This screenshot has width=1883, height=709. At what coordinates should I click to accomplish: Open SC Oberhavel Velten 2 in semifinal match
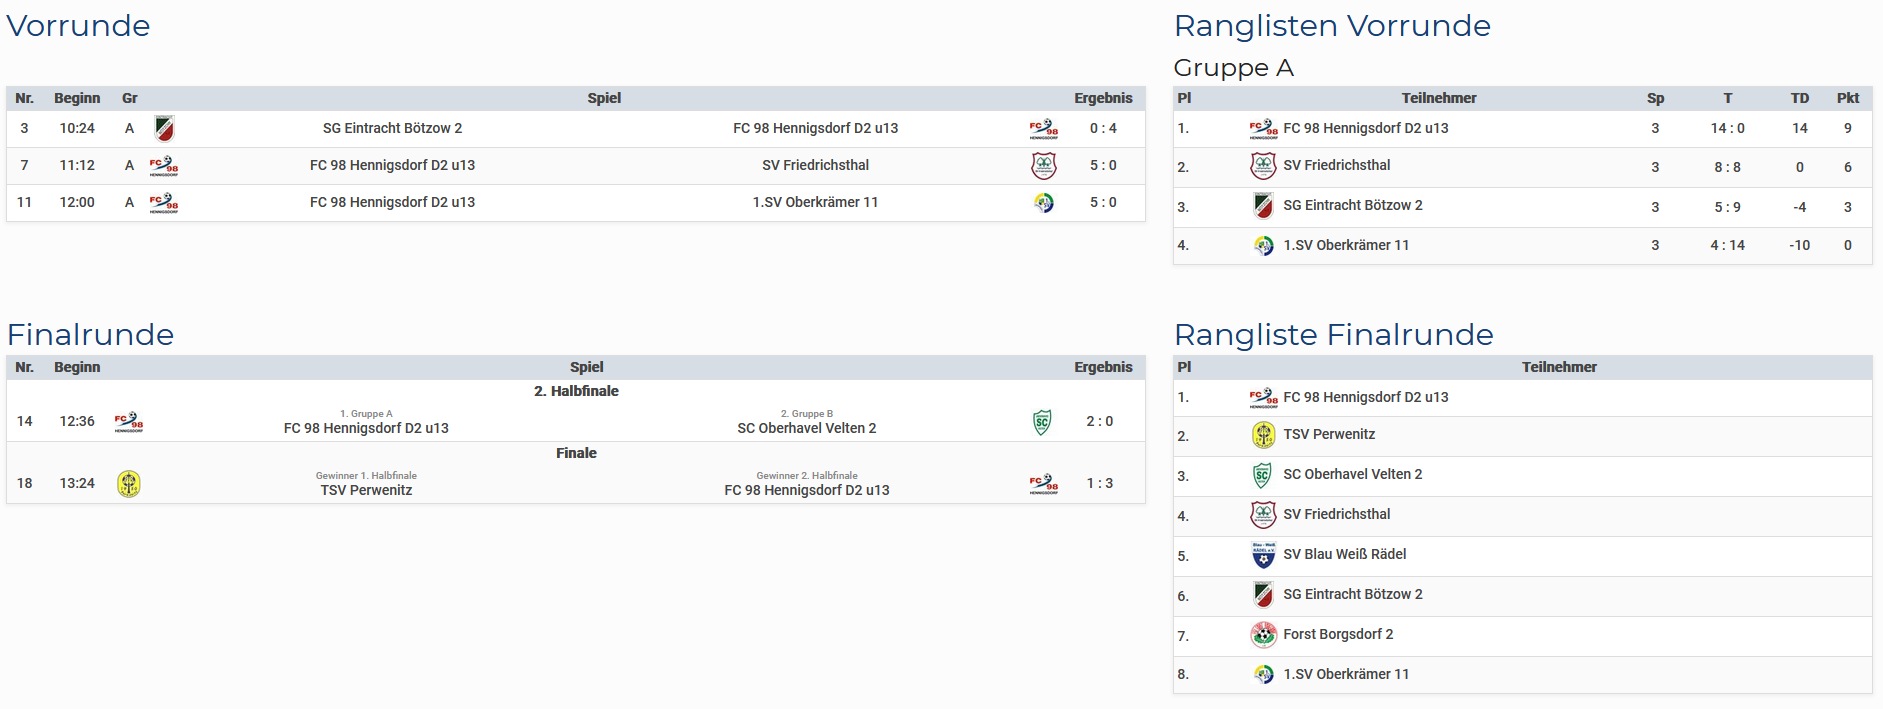(x=806, y=428)
